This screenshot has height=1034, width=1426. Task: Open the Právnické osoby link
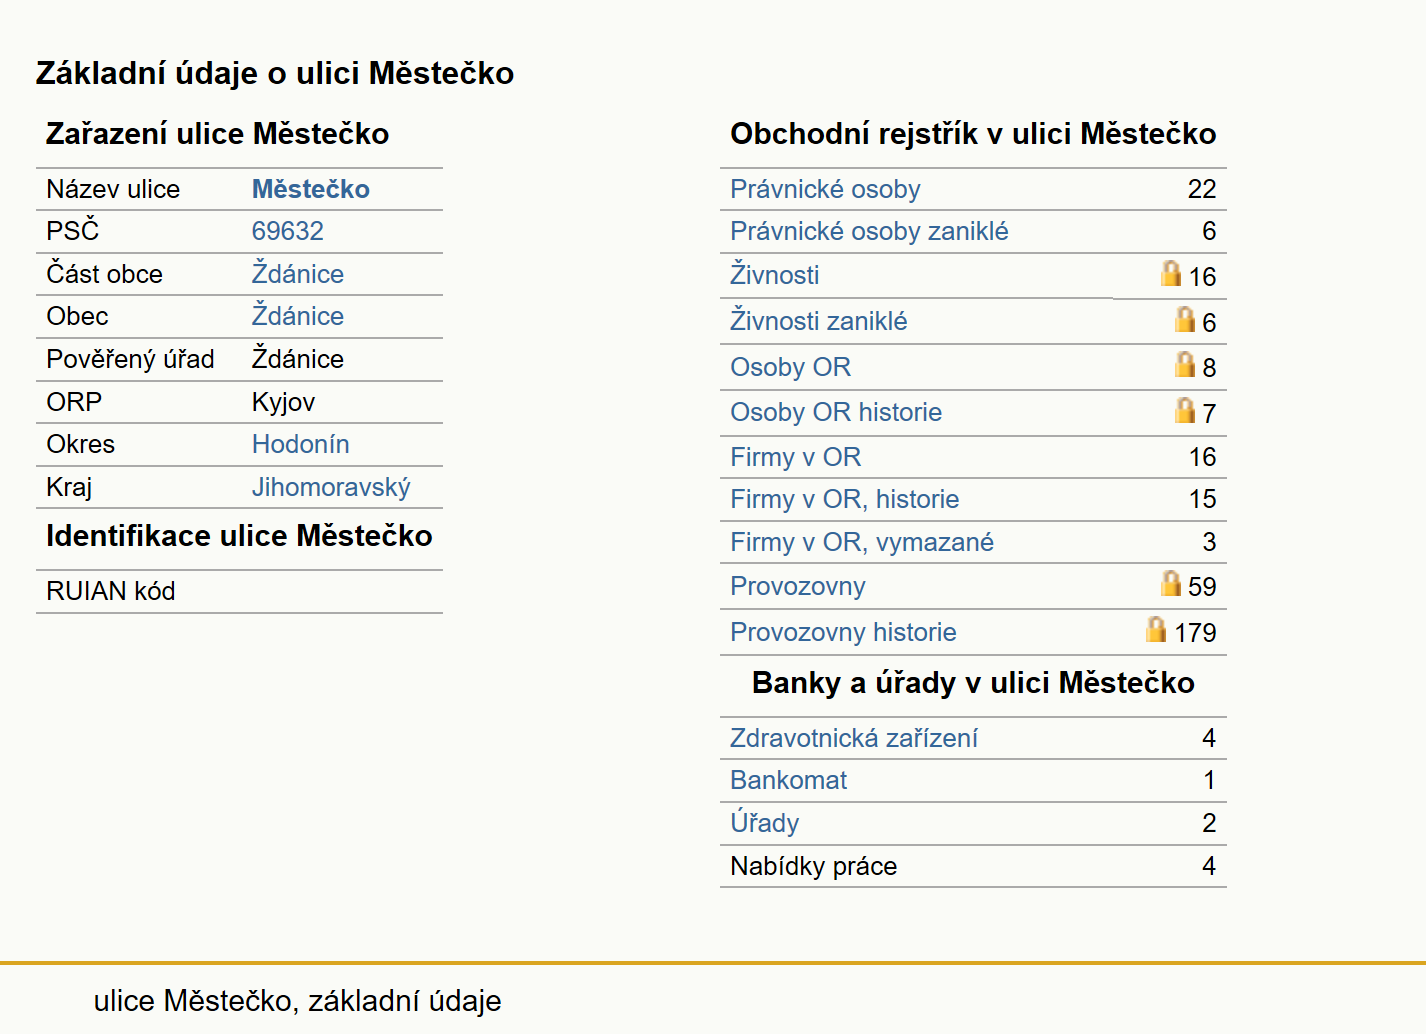[x=825, y=189]
